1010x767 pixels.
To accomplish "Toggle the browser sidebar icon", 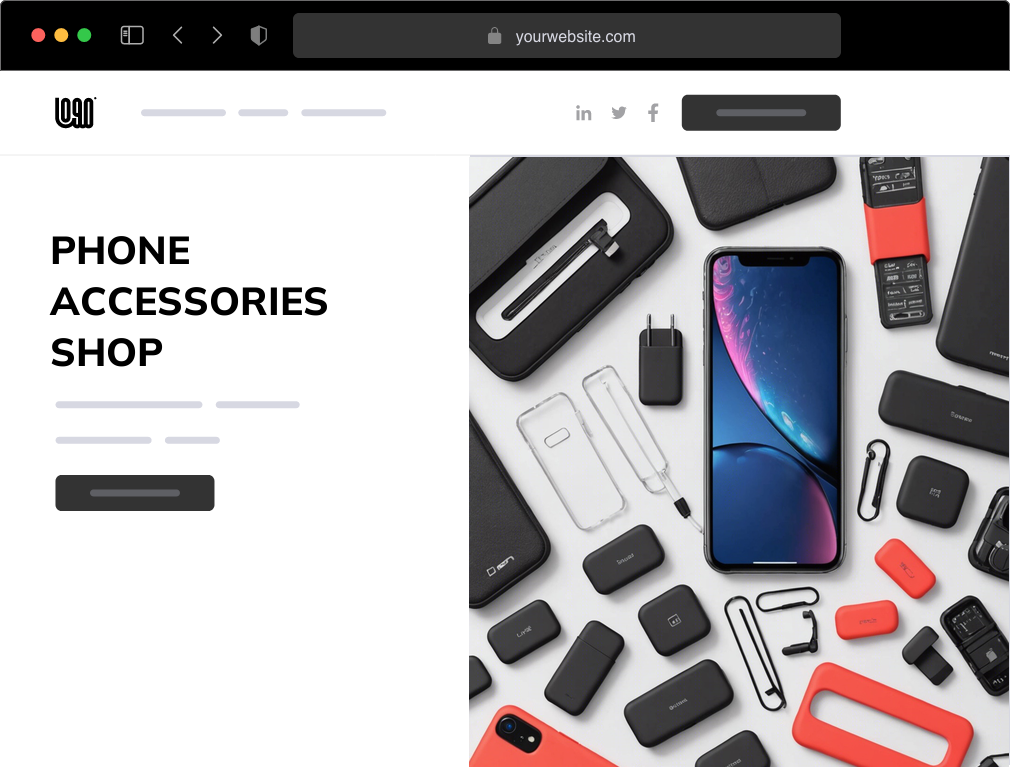I will pyautogui.click(x=132, y=35).
